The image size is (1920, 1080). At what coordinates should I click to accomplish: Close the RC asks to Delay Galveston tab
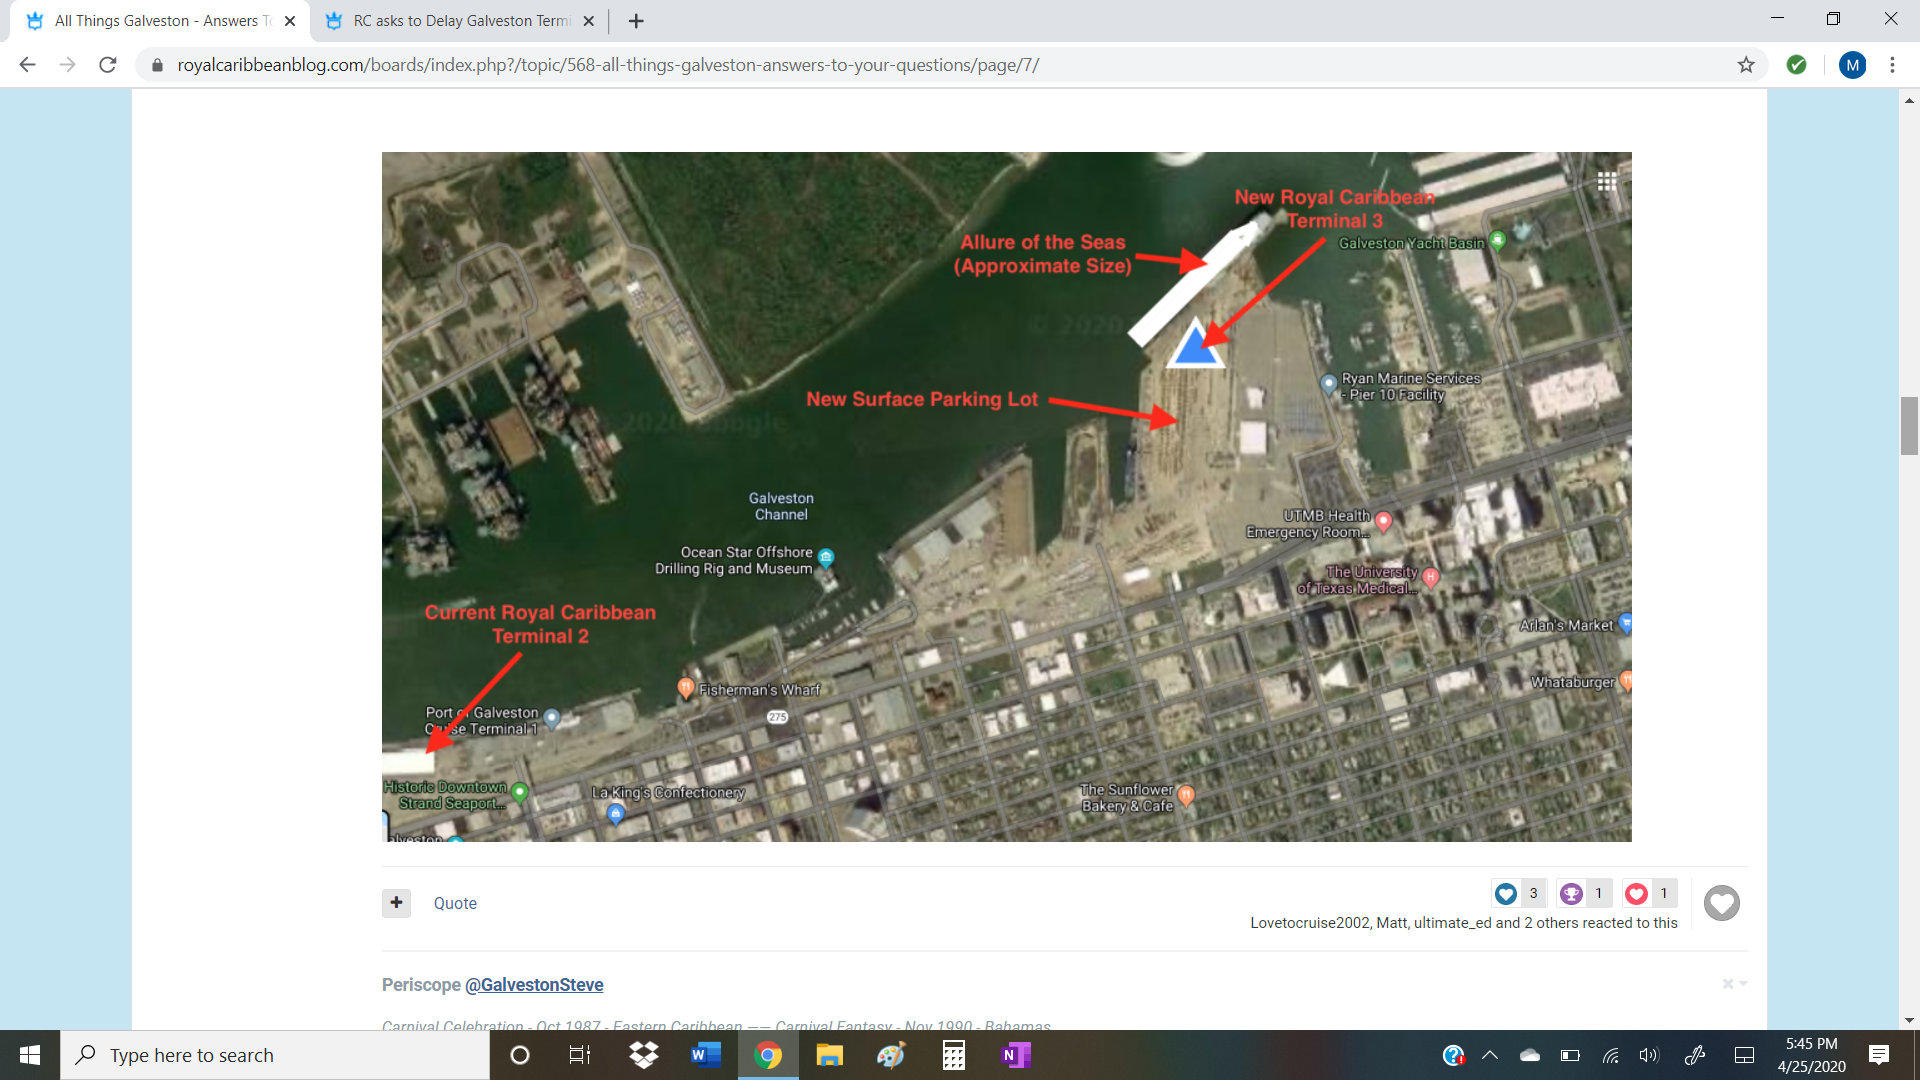[x=588, y=21]
